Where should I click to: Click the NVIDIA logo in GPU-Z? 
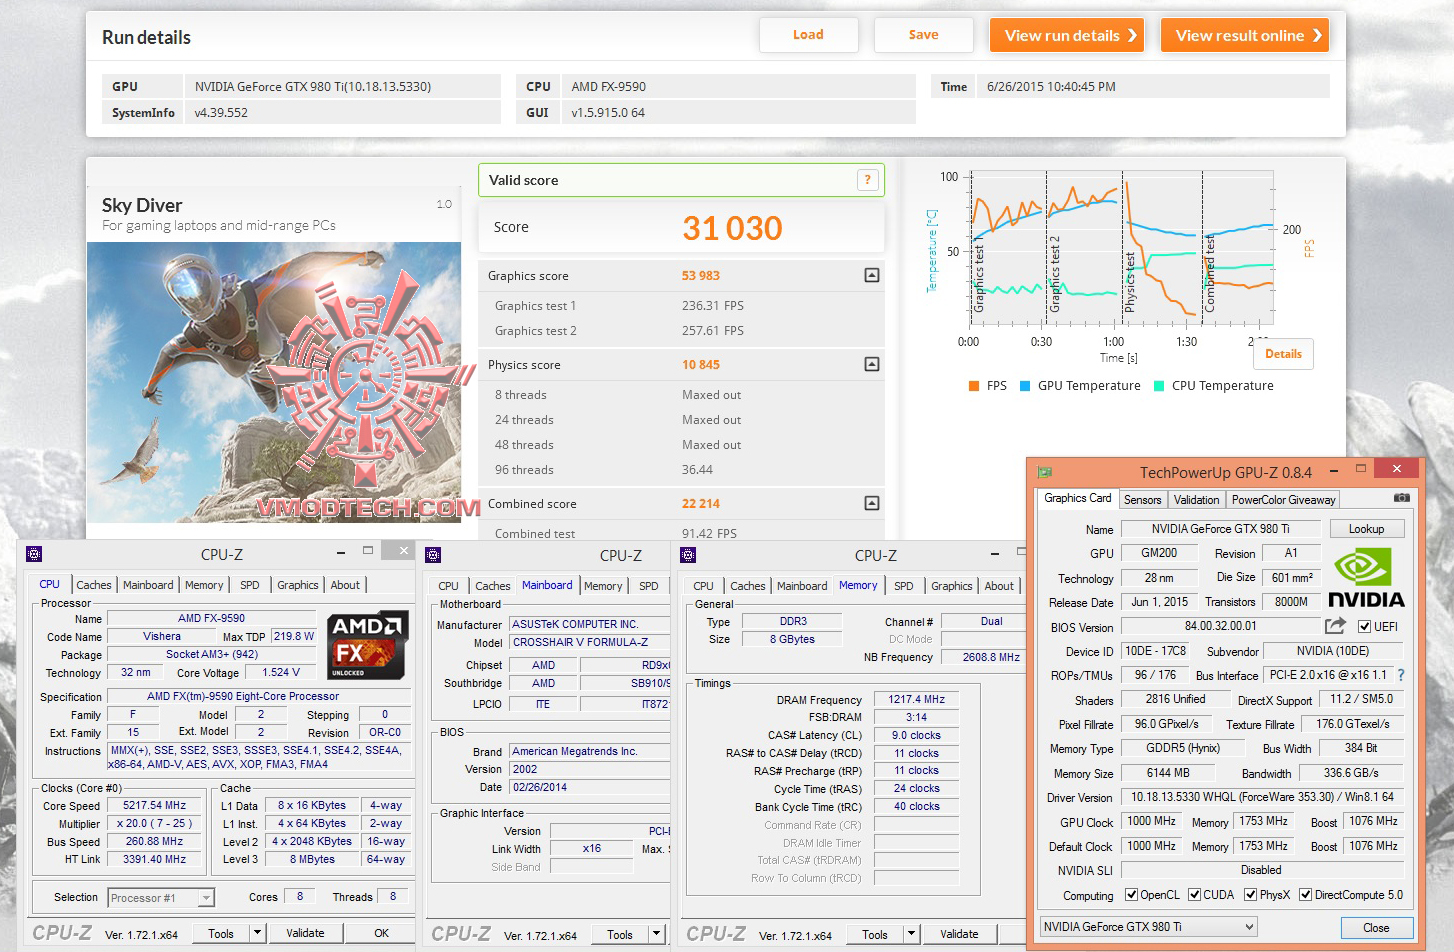(x=1366, y=578)
